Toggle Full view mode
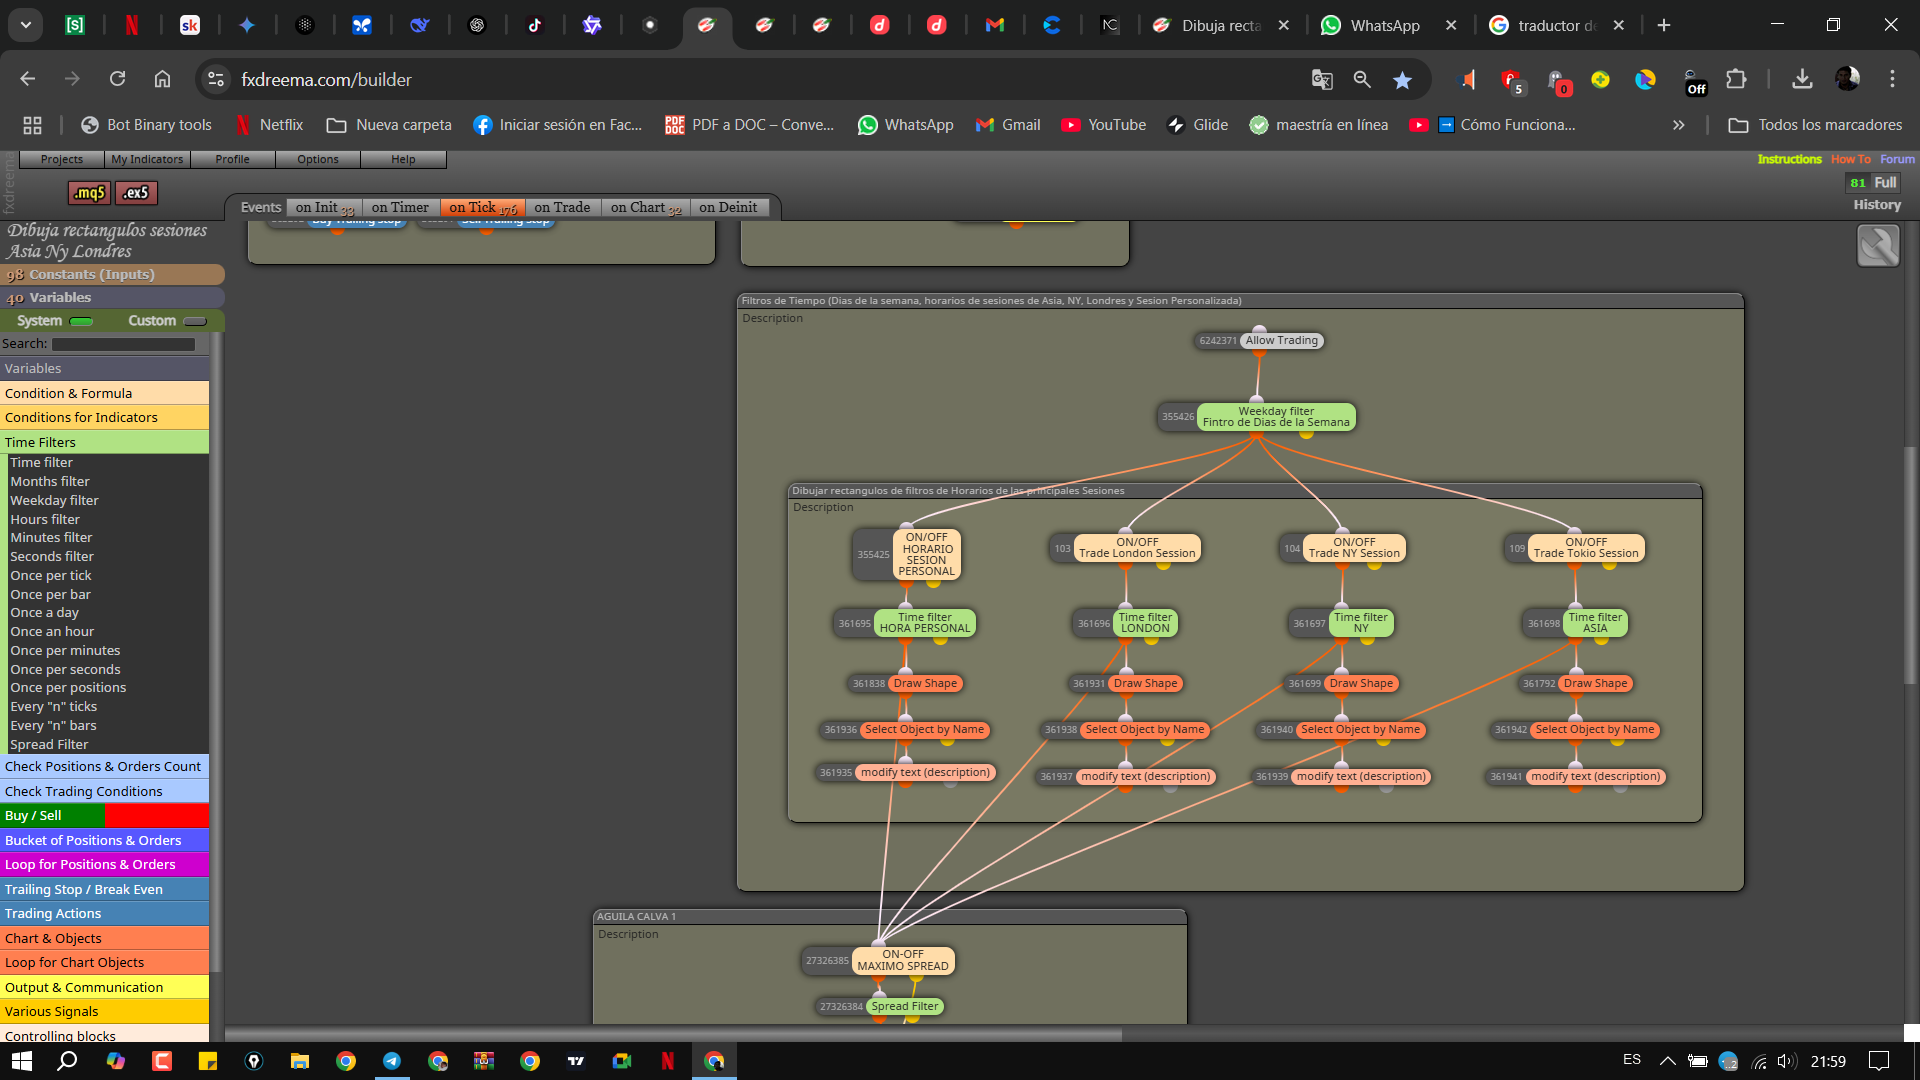 pos(1885,183)
